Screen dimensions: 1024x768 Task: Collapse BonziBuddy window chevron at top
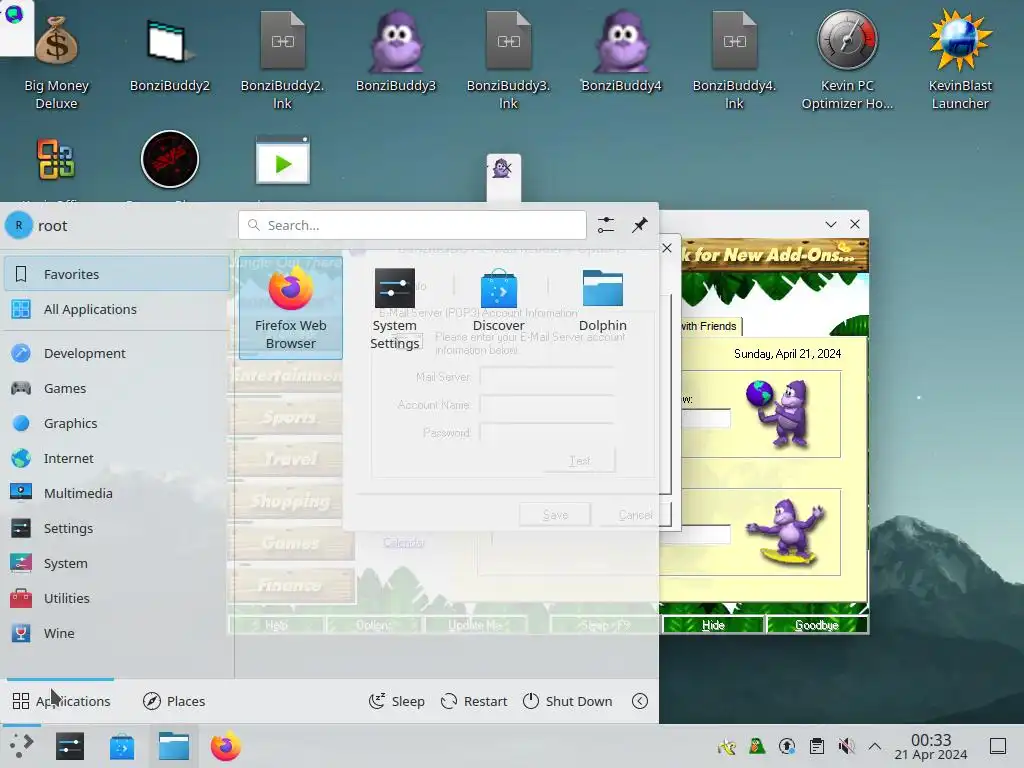831,225
